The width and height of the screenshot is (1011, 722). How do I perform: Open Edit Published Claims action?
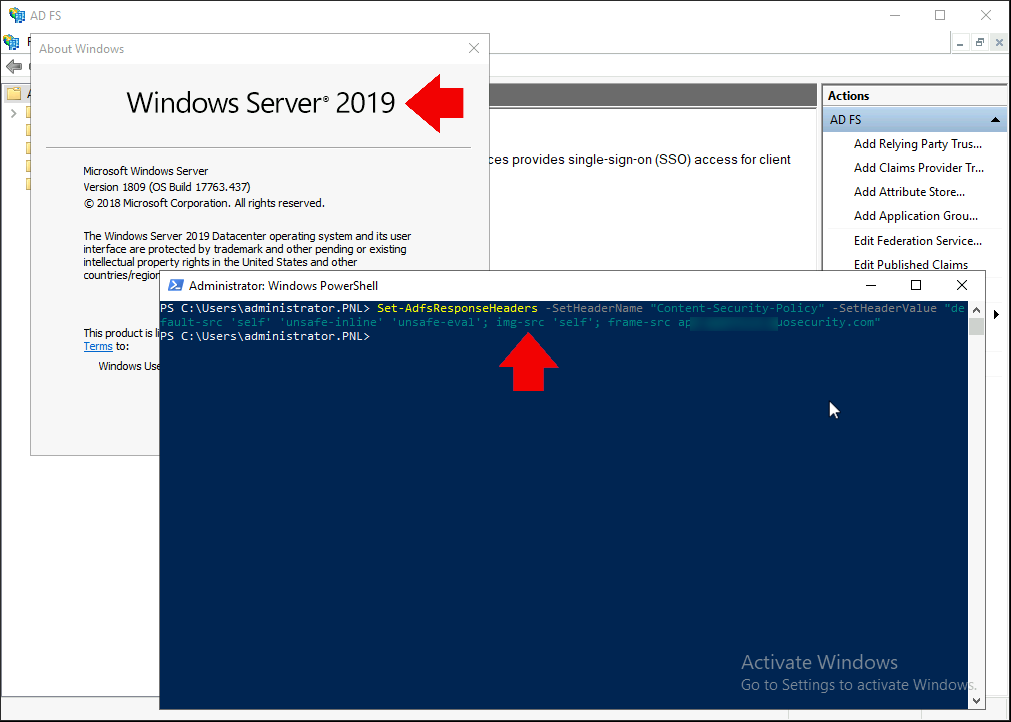(x=911, y=264)
